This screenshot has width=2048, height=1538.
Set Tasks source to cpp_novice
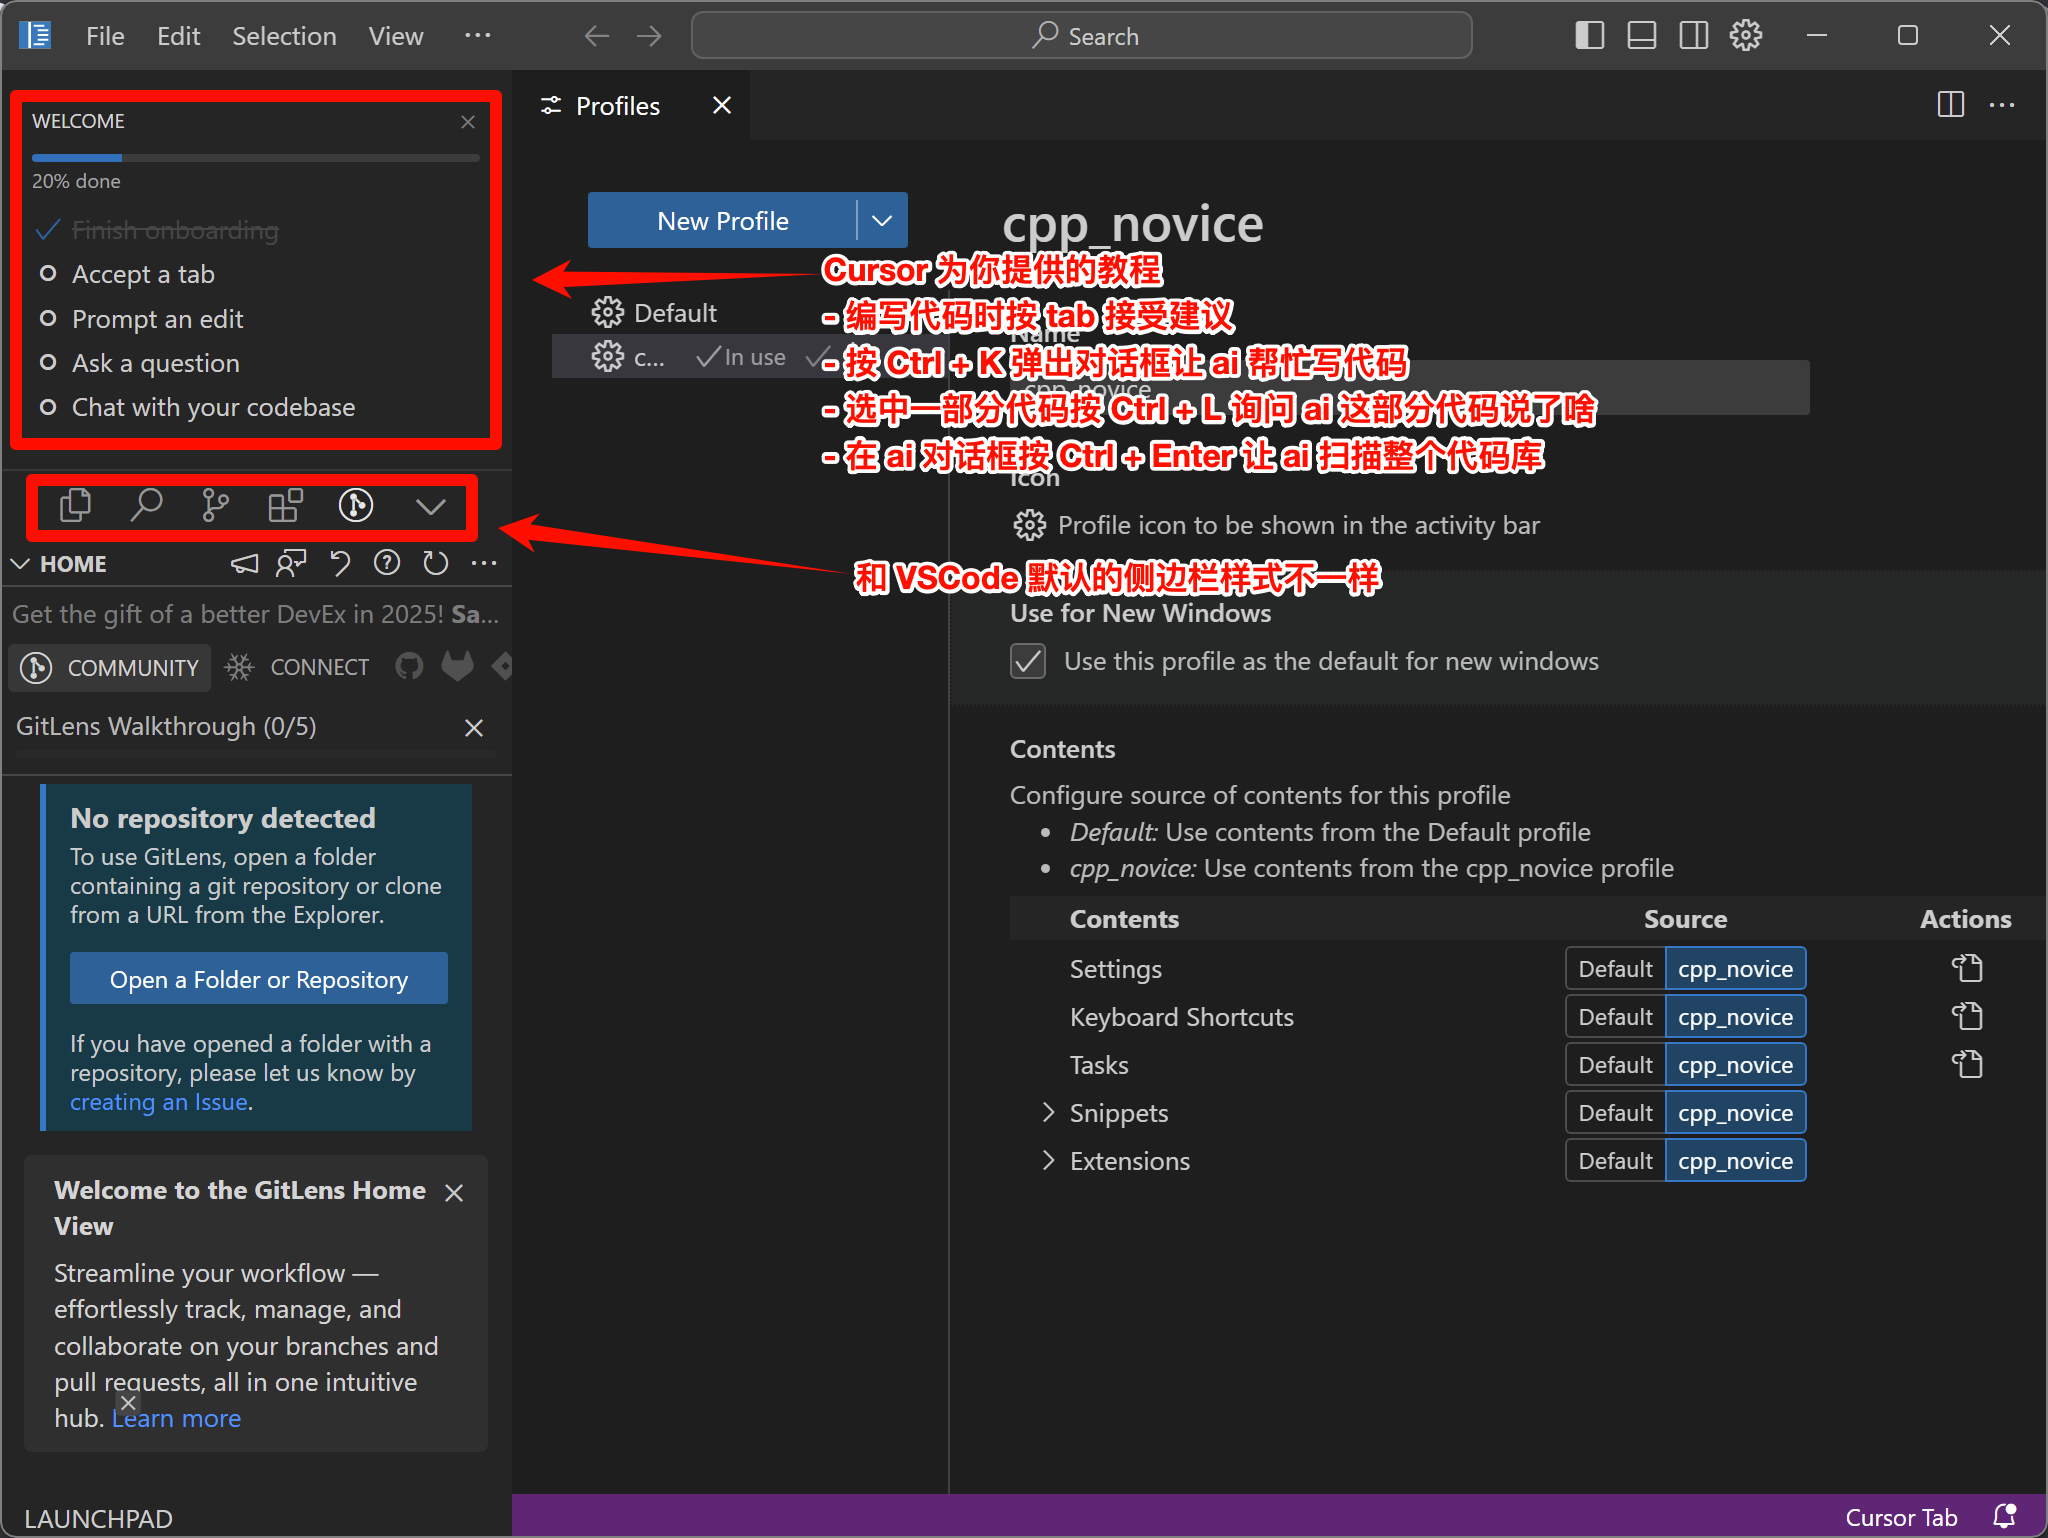coord(1735,1065)
